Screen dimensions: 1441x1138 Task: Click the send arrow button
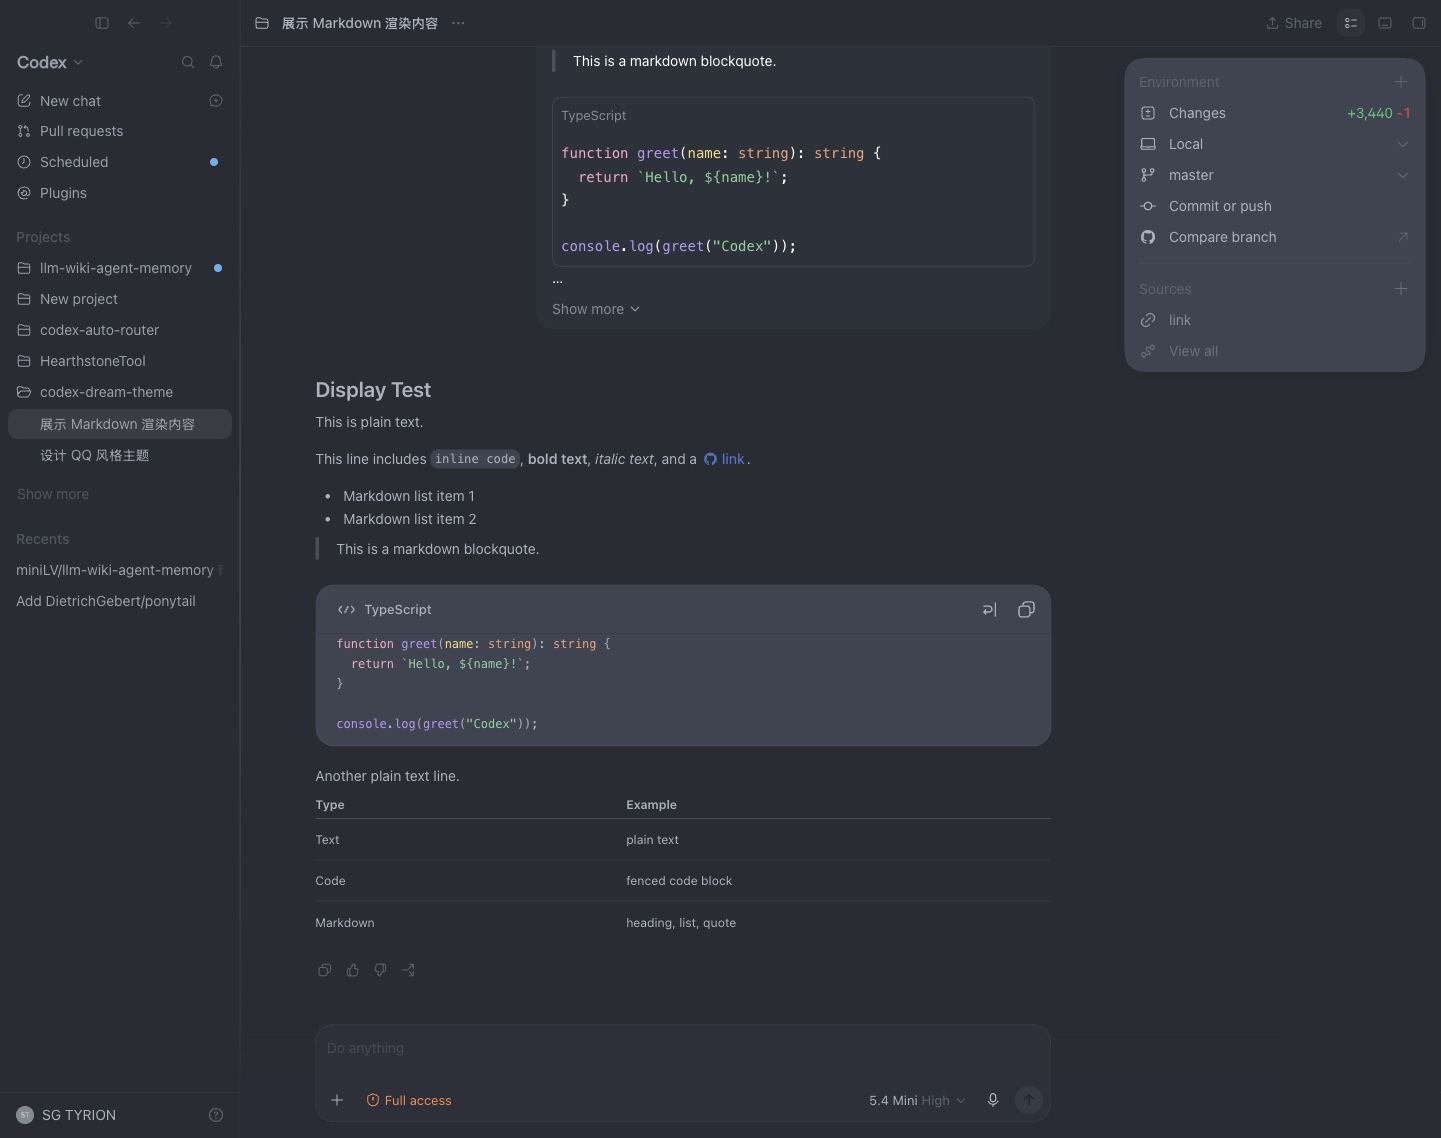point(1028,1100)
